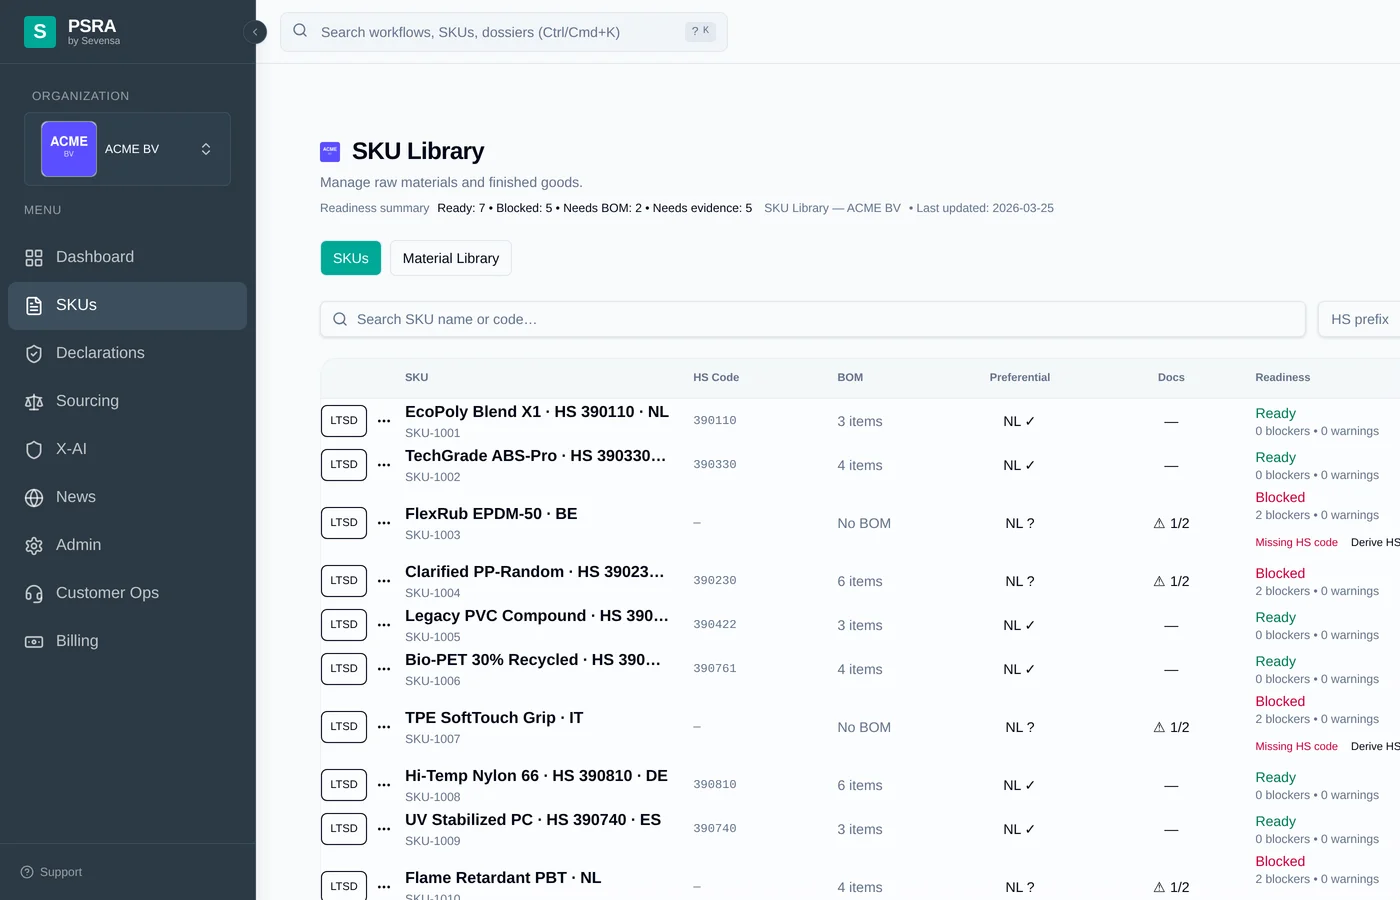Viewport: 1400px width, 900px height.
Task: Click the Sourcing scales icon
Action: tap(33, 401)
